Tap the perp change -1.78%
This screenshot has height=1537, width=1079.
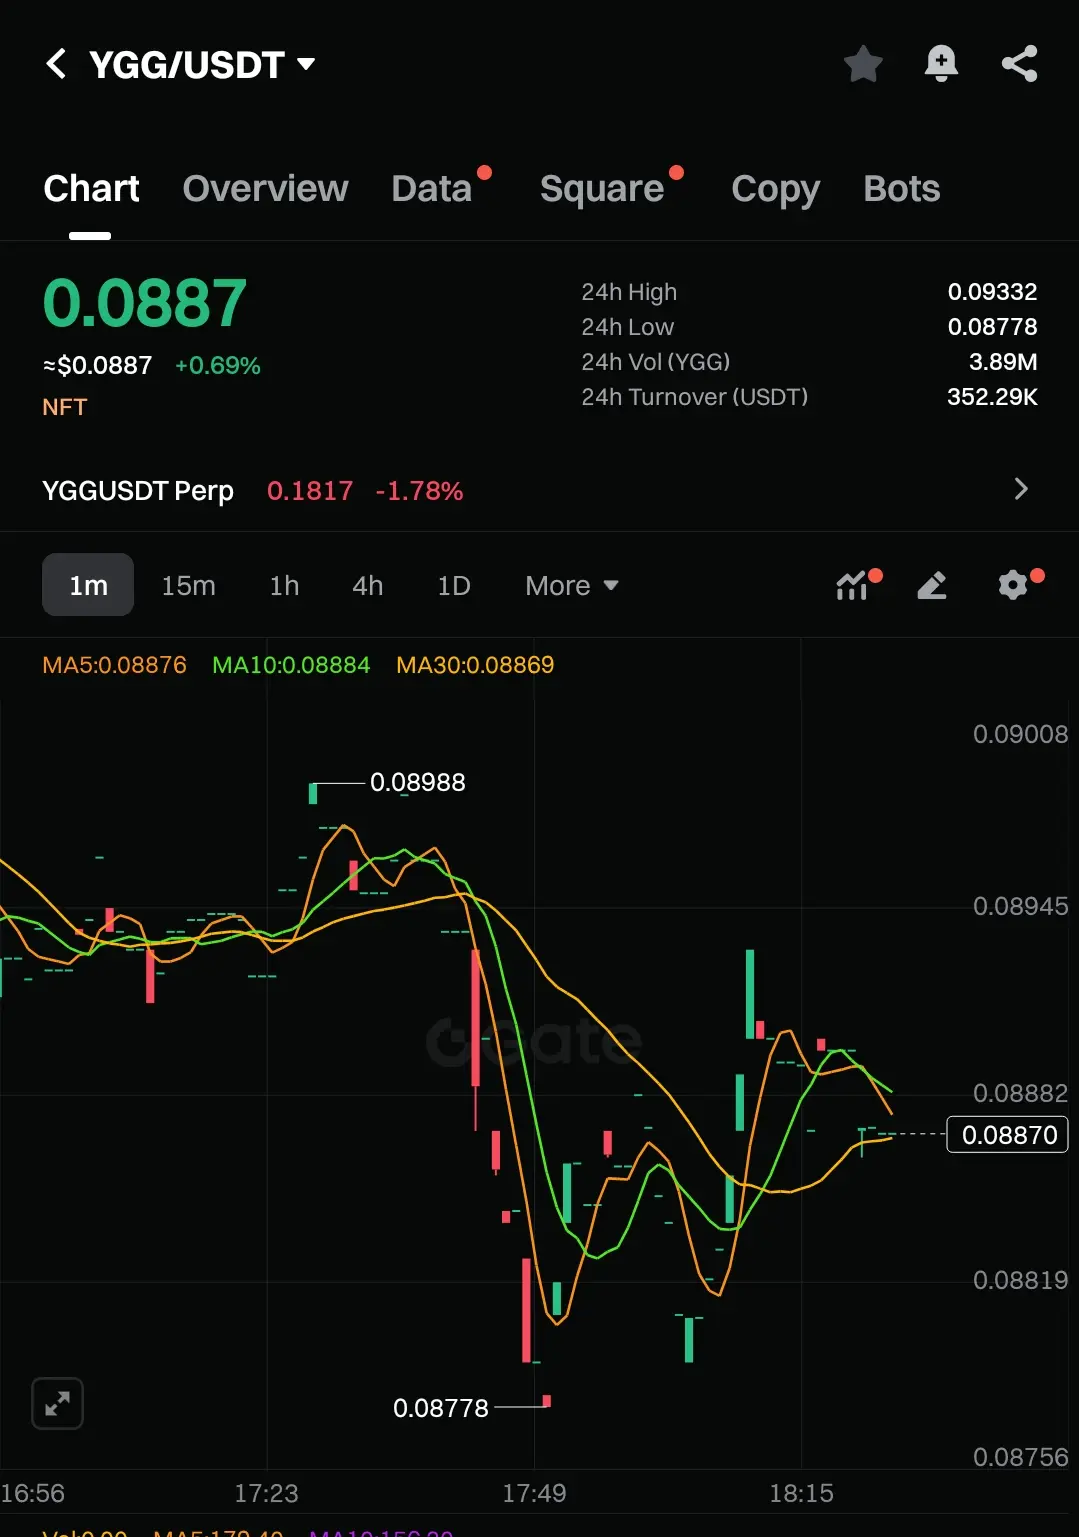(x=419, y=491)
